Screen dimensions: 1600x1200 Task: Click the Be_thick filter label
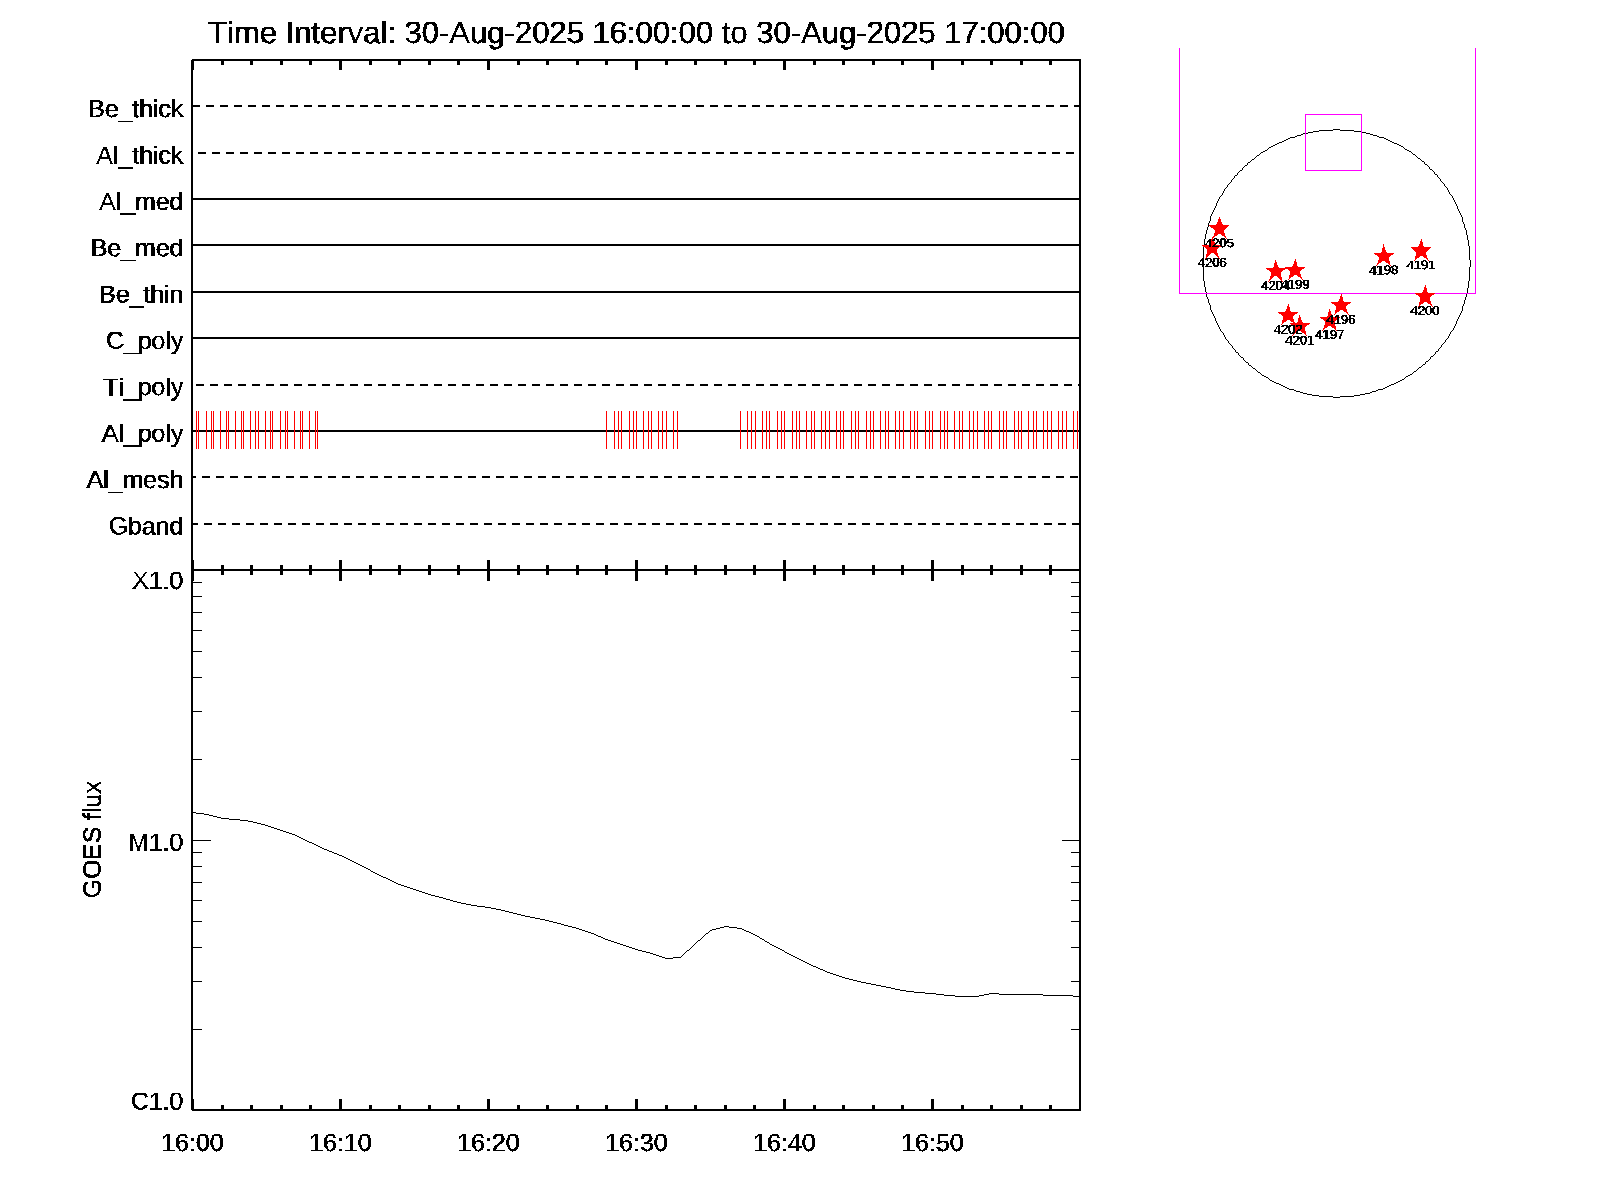pyautogui.click(x=136, y=108)
